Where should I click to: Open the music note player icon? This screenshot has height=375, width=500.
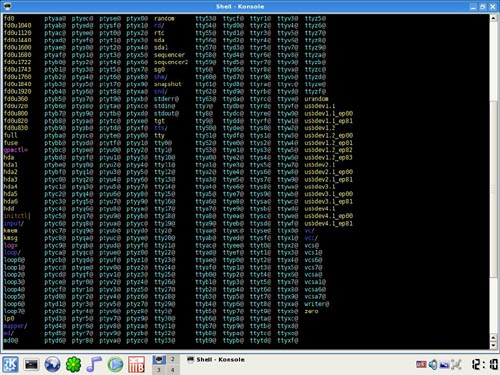94,364
